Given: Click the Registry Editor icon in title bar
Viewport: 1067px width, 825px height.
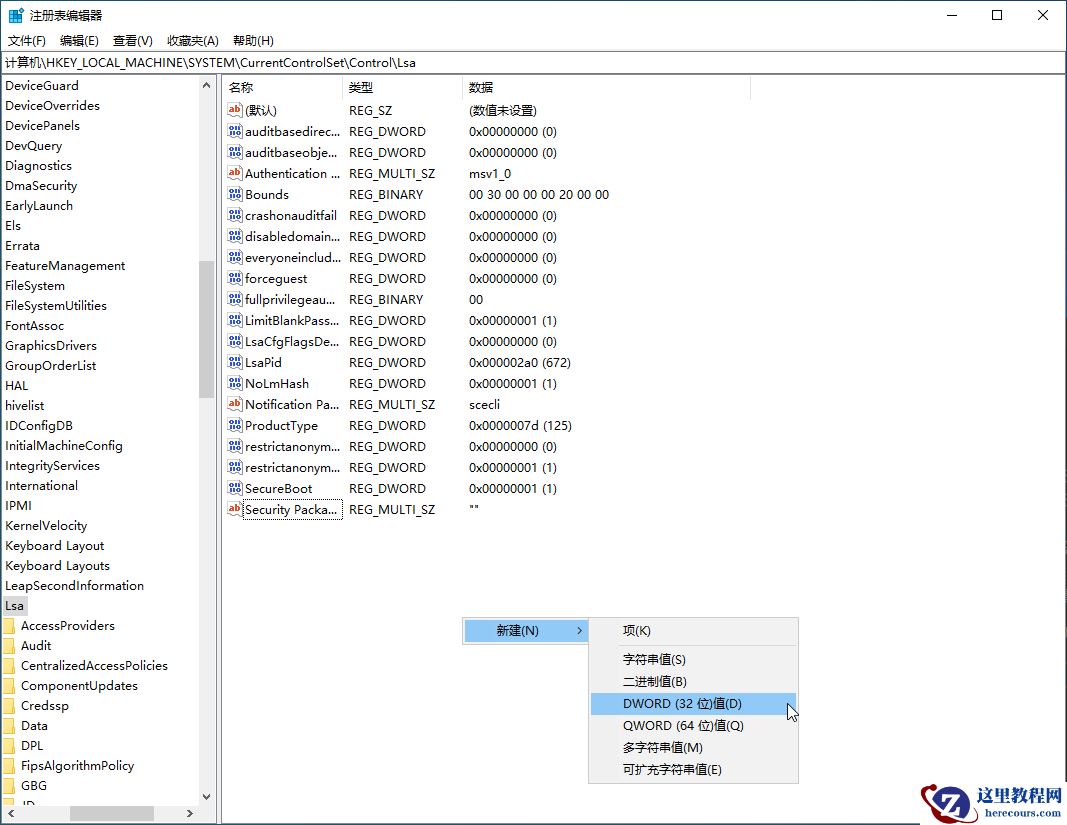Looking at the screenshot, I should click(x=15, y=14).
